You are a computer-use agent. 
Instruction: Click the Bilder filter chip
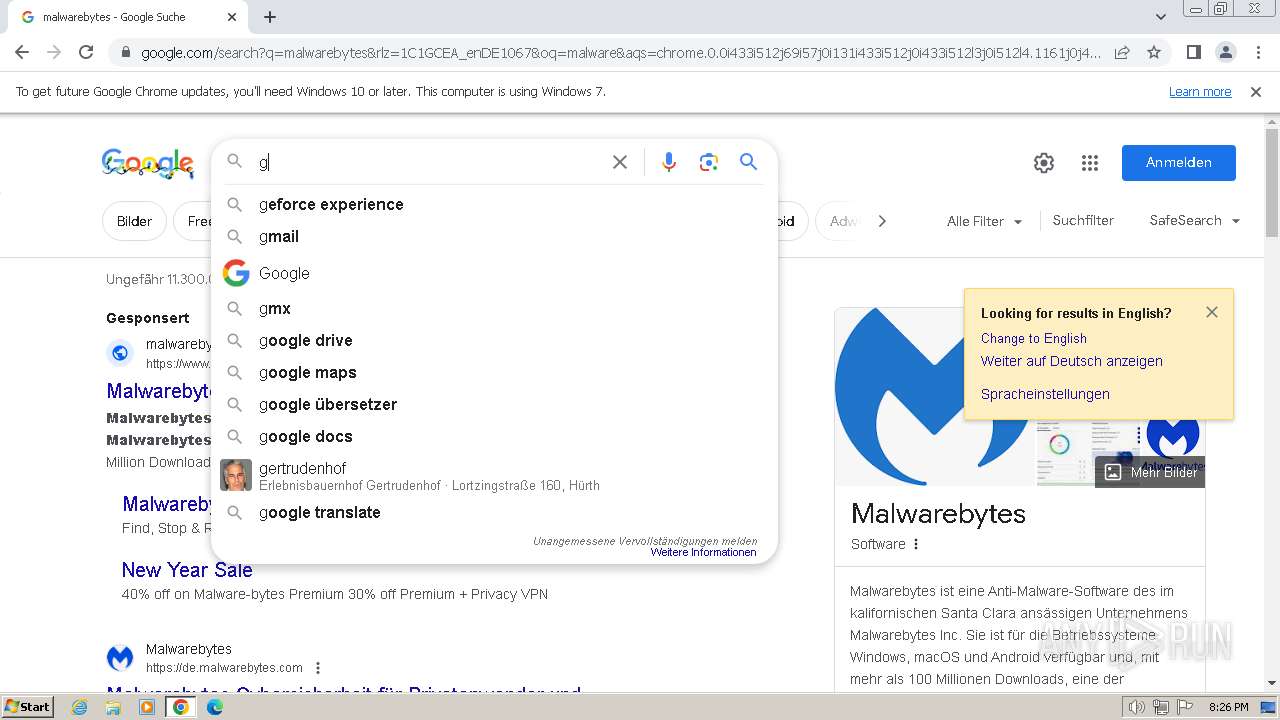pos(134,221)
